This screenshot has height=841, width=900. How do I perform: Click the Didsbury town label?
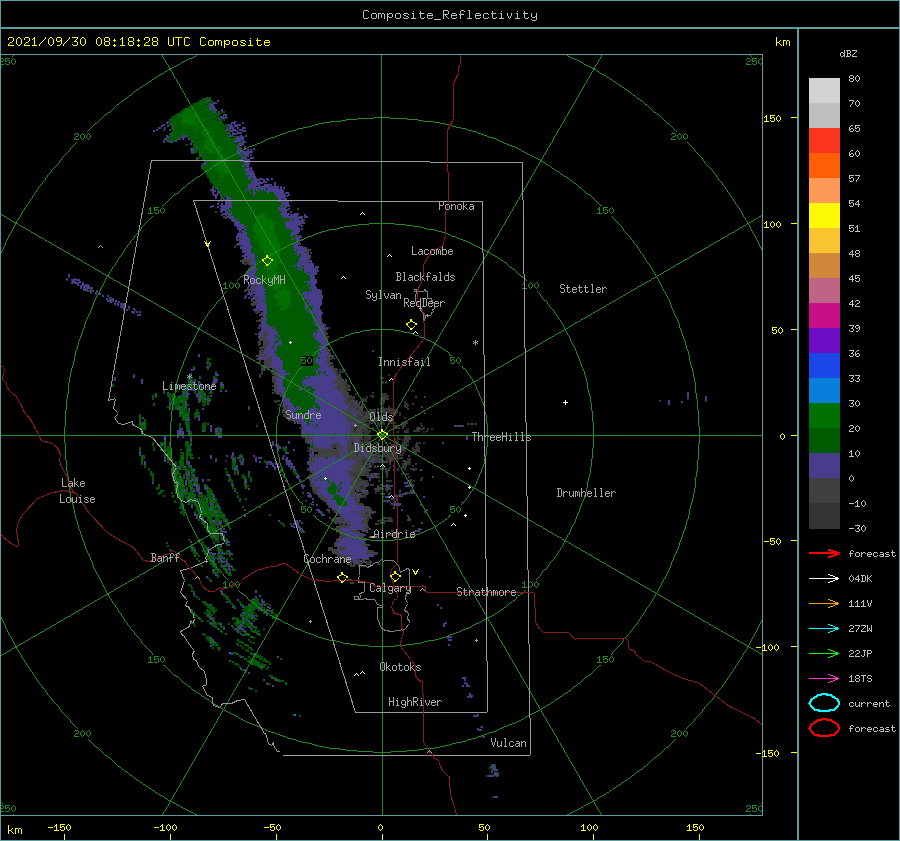[377, 448]
